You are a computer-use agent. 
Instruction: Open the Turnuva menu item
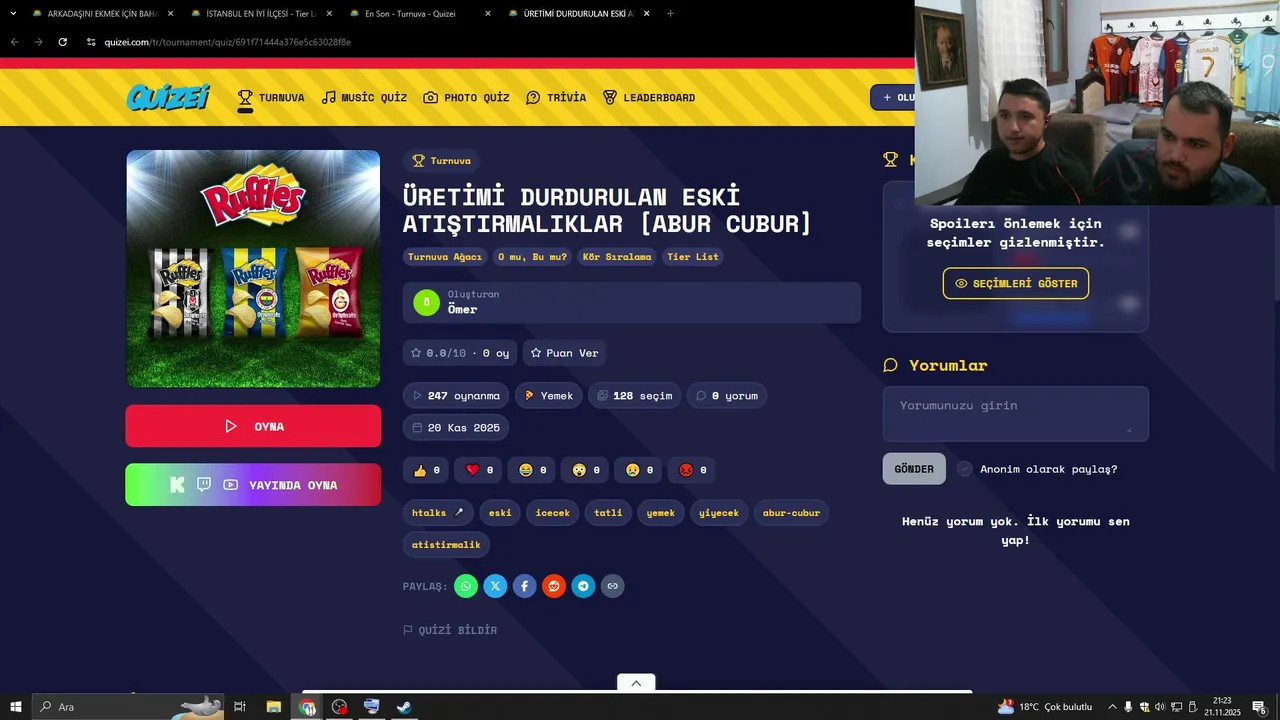point(271,97)
